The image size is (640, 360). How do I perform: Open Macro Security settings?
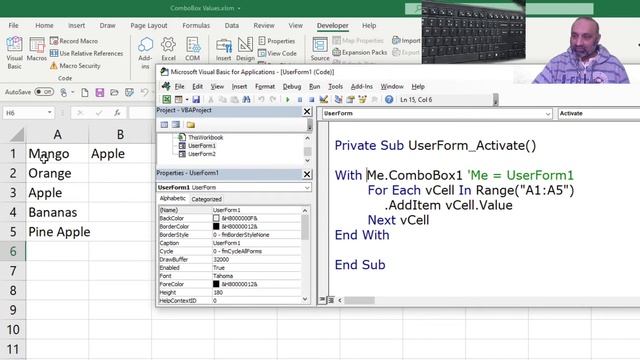(75, 65)
